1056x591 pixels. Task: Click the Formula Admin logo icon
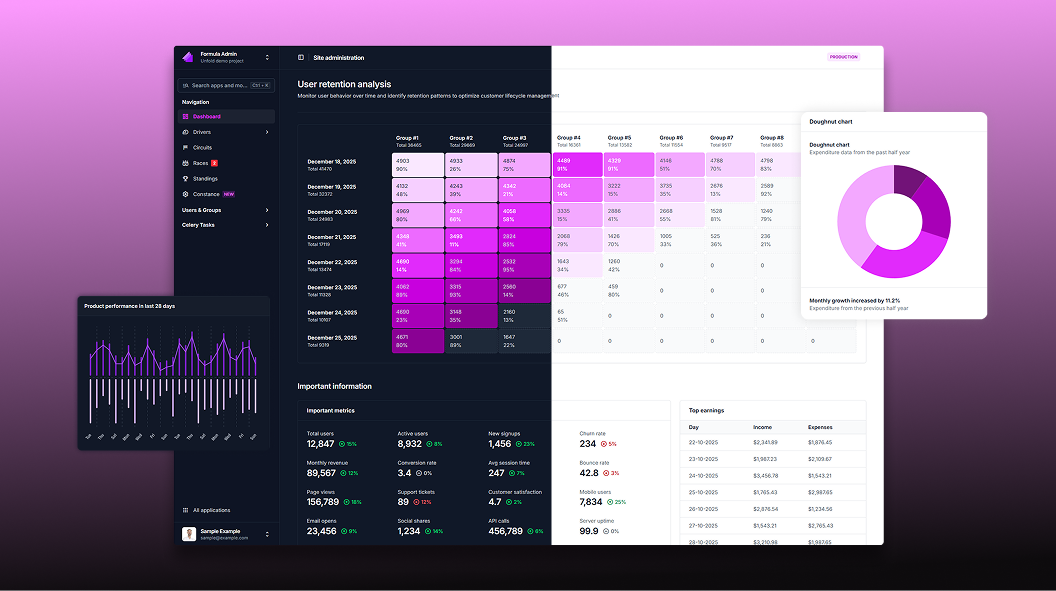click(187, 57)
